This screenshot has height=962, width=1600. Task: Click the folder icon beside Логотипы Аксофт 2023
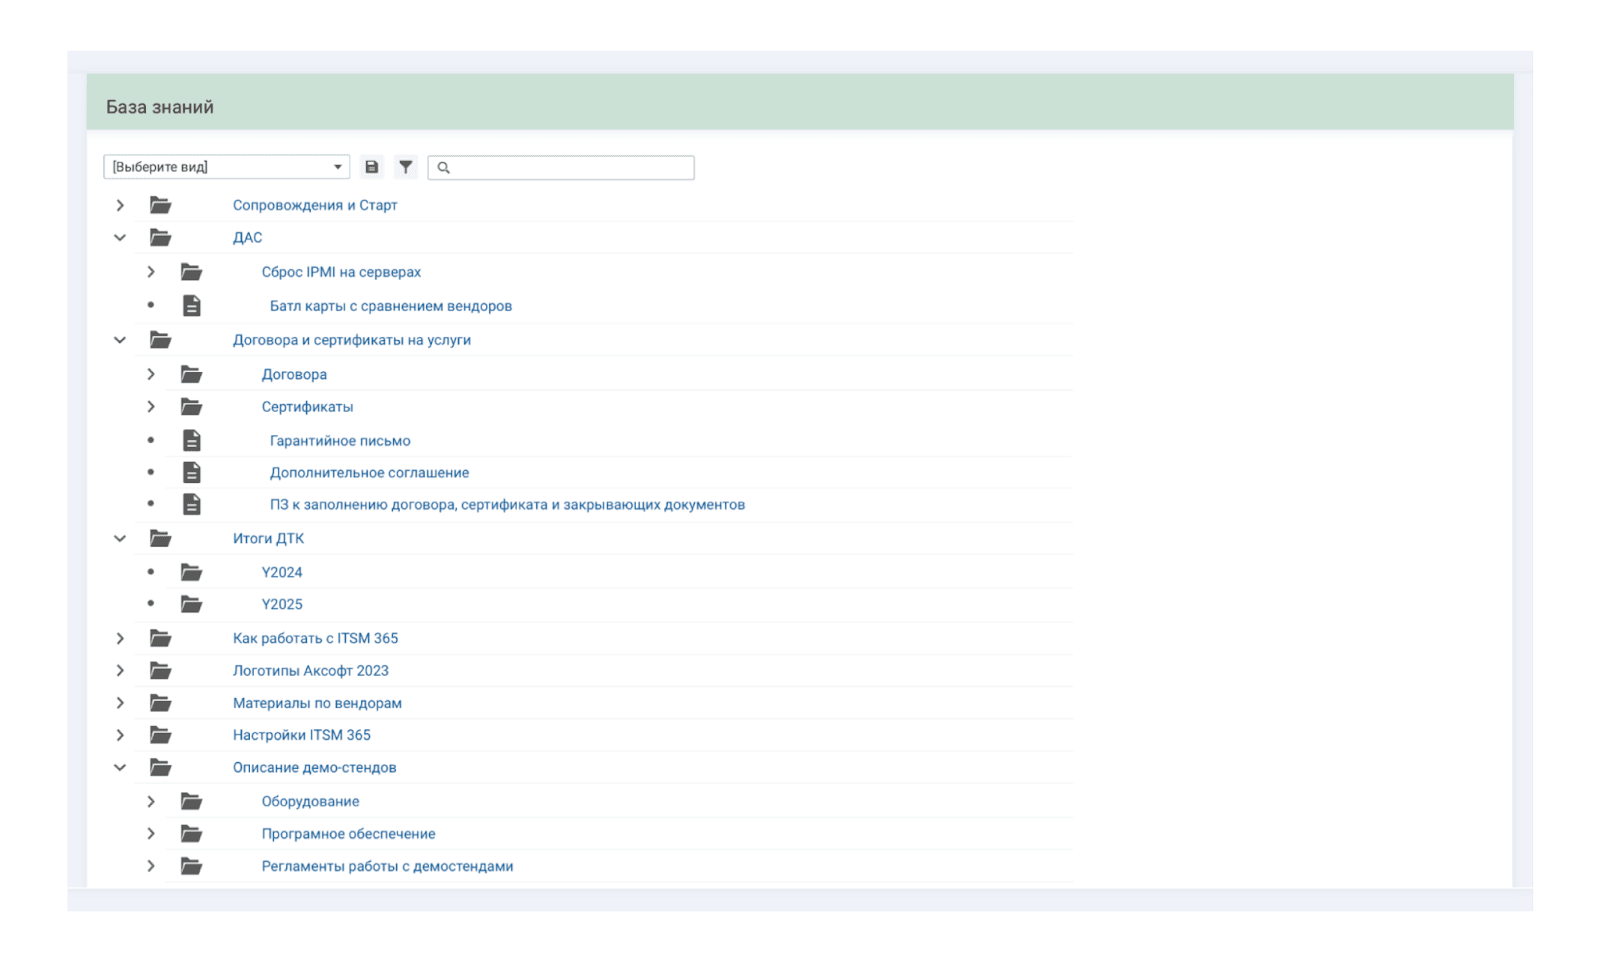point(160,670)
